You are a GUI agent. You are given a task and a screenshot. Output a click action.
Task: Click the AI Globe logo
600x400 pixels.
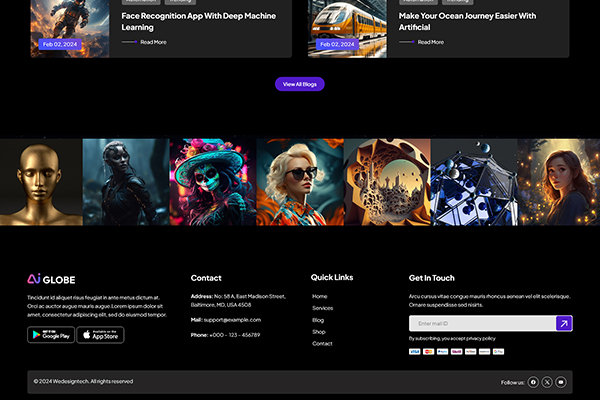click(x=51, y=279)
